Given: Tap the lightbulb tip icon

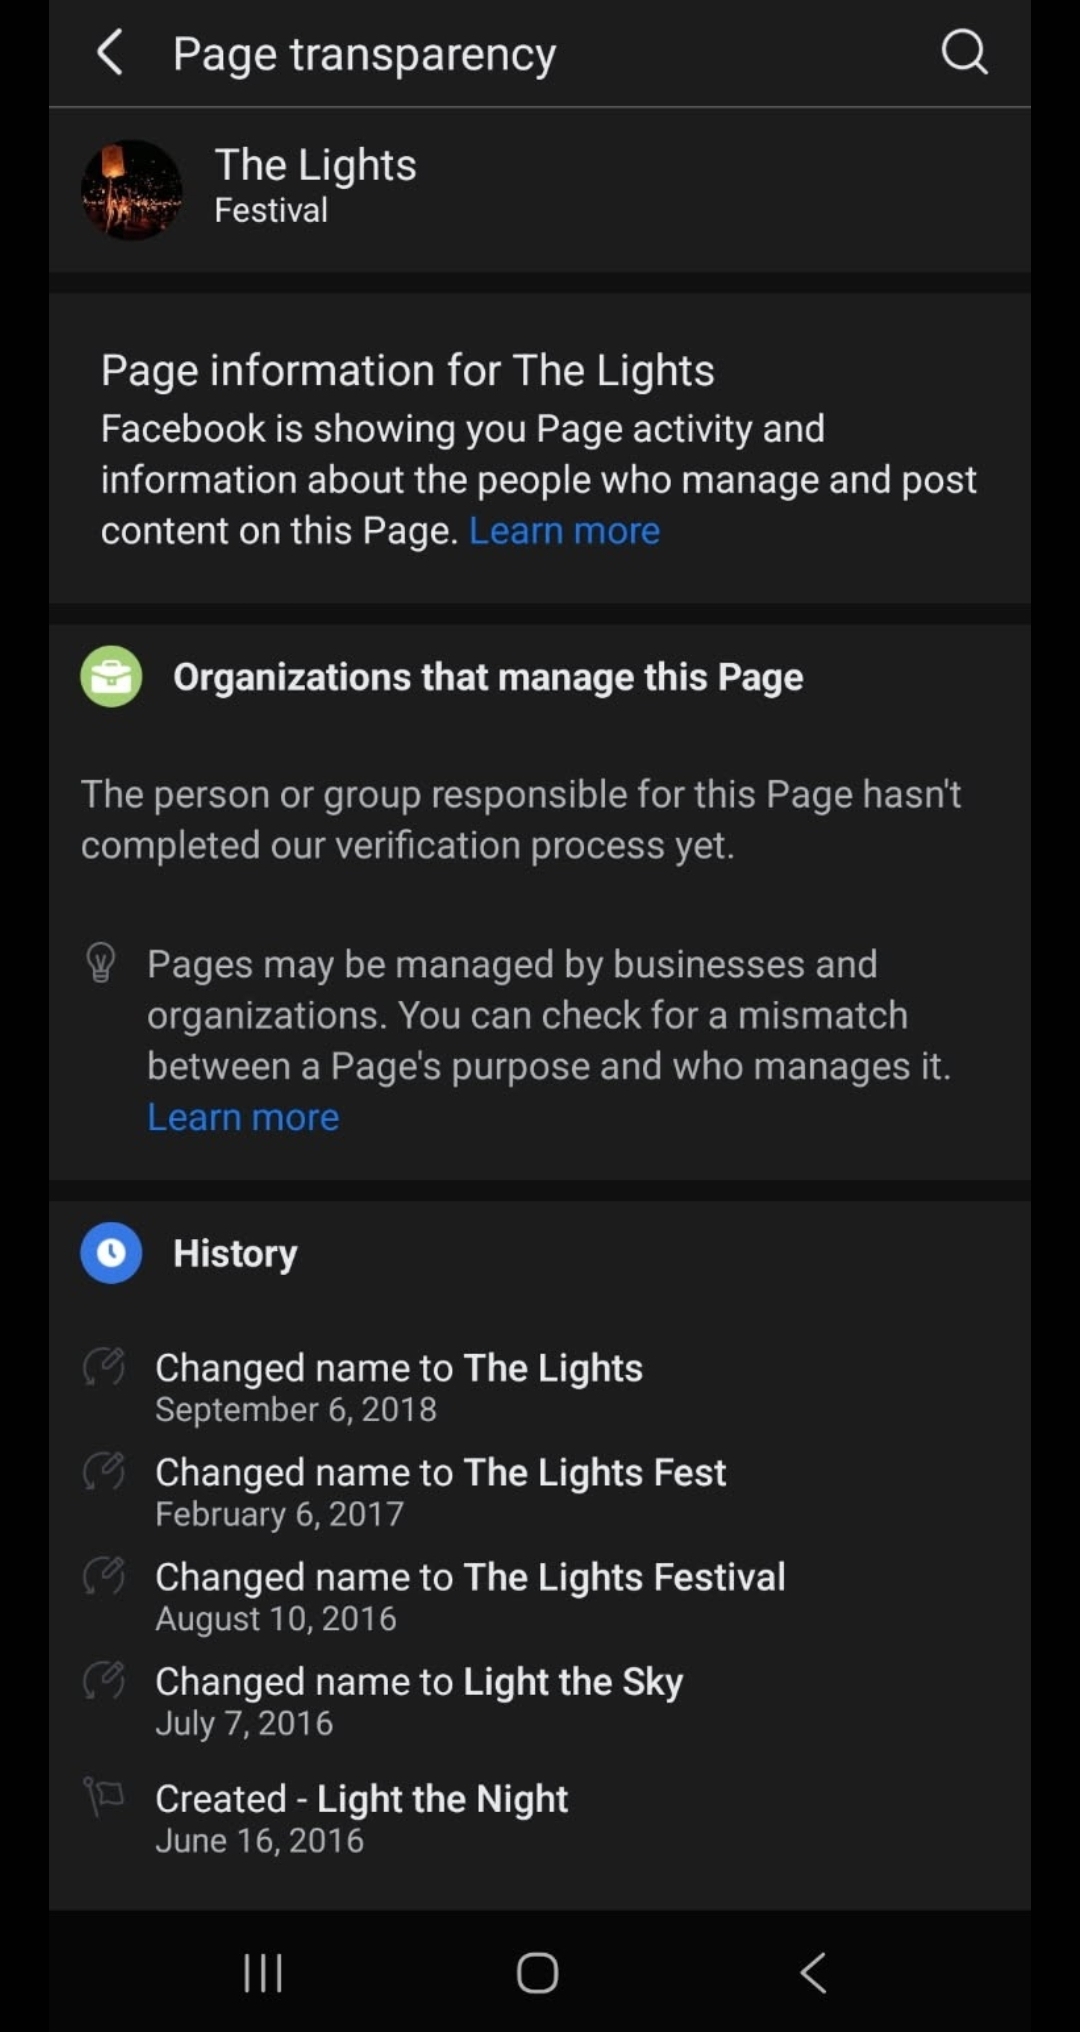Looking at the screenshot, I should pyautogui.click(x=101, y=963).
